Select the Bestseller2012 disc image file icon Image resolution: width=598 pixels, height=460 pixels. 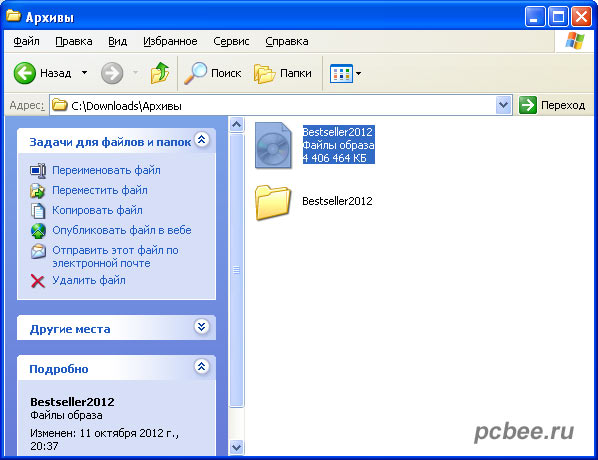(x=273, y=145)
